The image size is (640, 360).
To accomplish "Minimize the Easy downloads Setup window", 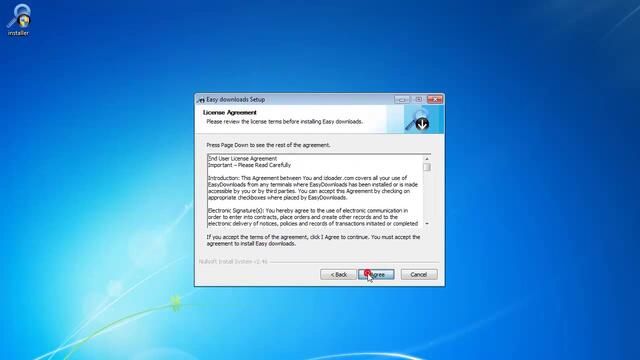I will pos(402,99).
